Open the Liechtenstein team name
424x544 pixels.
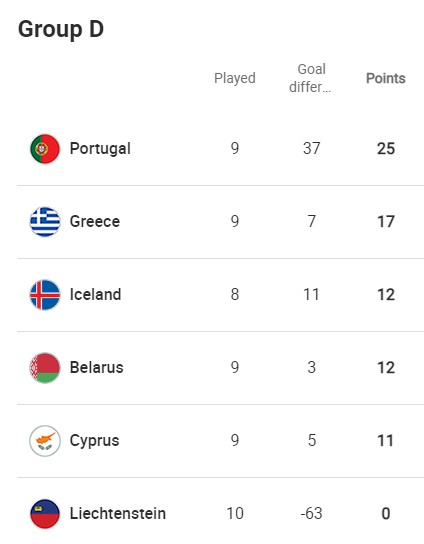click(118, 513)
